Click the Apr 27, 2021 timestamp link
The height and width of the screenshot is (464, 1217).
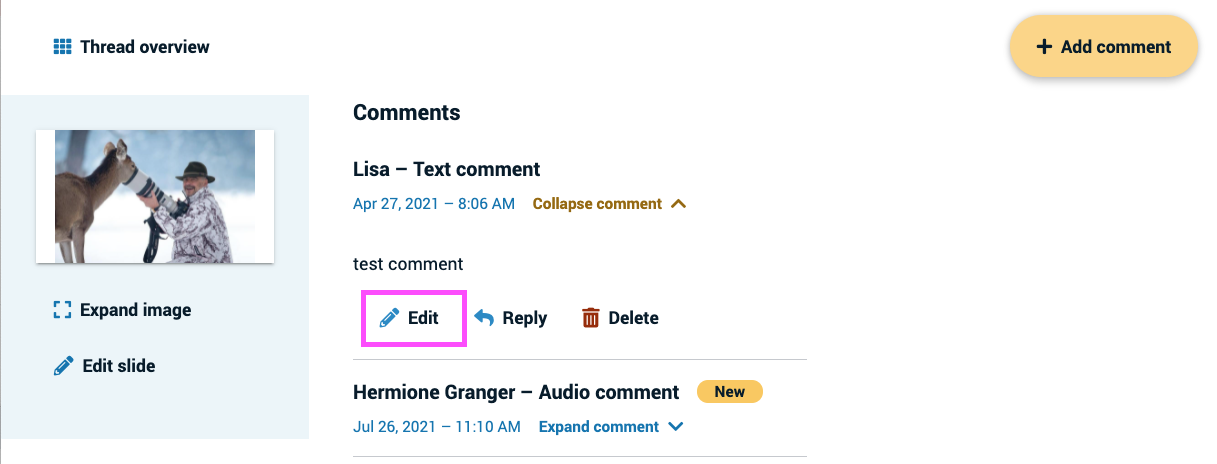pyautogui.click(x=434, y=204)
